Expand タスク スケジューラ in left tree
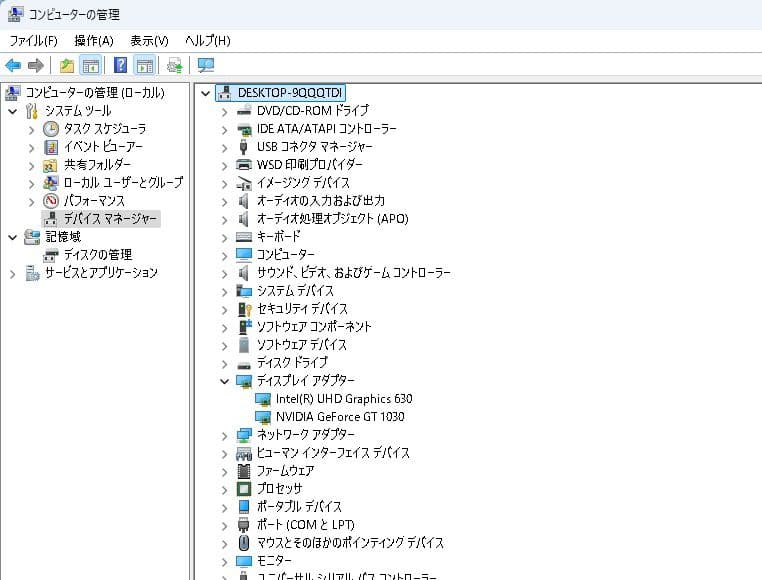762x580 pixels. 32,130
